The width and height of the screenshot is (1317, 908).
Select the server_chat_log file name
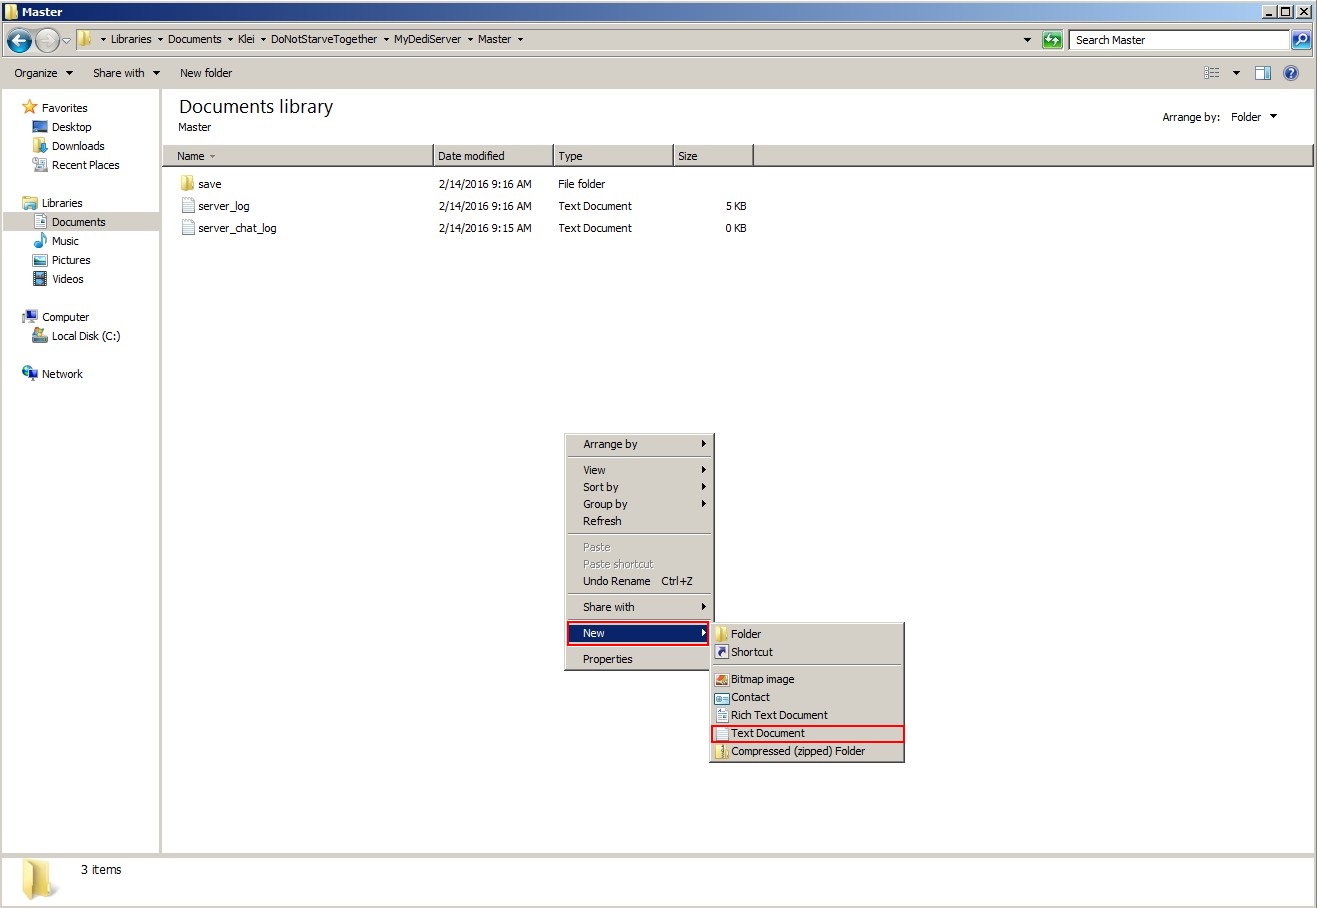tap(237, 228)
